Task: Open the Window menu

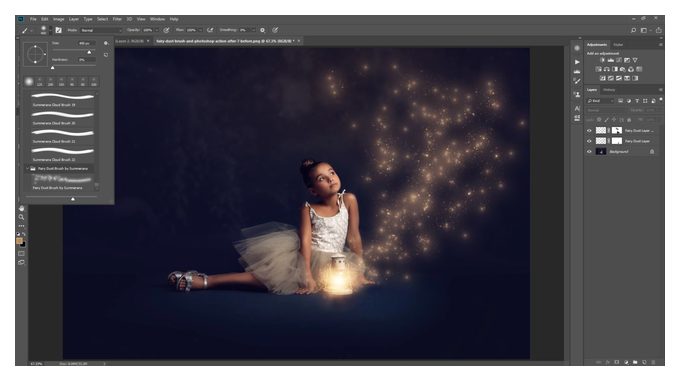Action: click(157, 19)
